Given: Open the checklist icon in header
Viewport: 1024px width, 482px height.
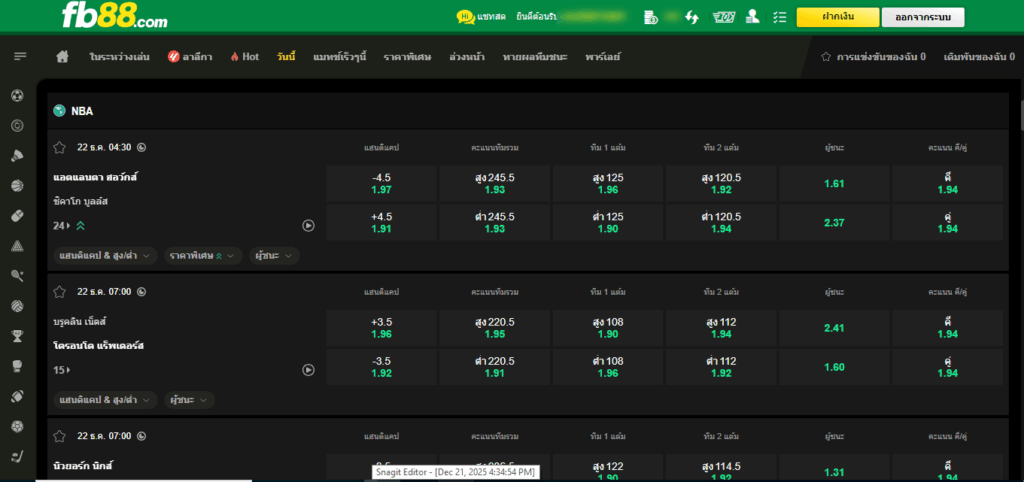Looking at the screenshot, I should [x=779, y=17].
